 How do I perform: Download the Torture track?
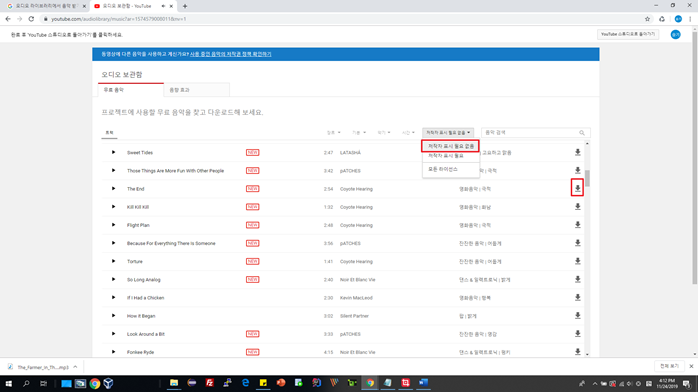[577, 261]
